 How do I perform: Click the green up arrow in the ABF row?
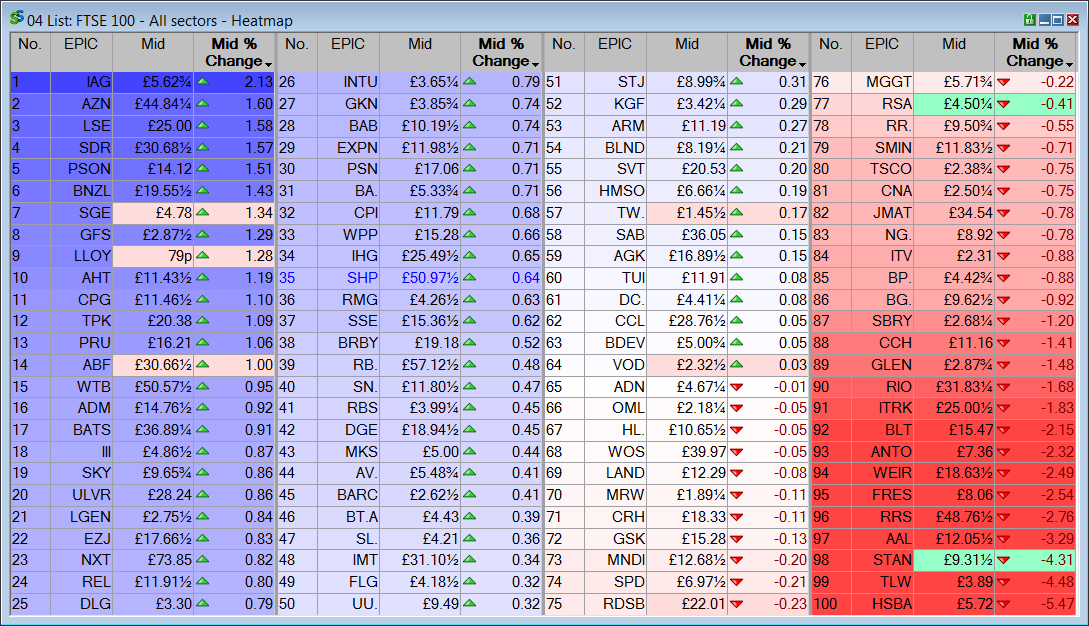coord(202,364)
